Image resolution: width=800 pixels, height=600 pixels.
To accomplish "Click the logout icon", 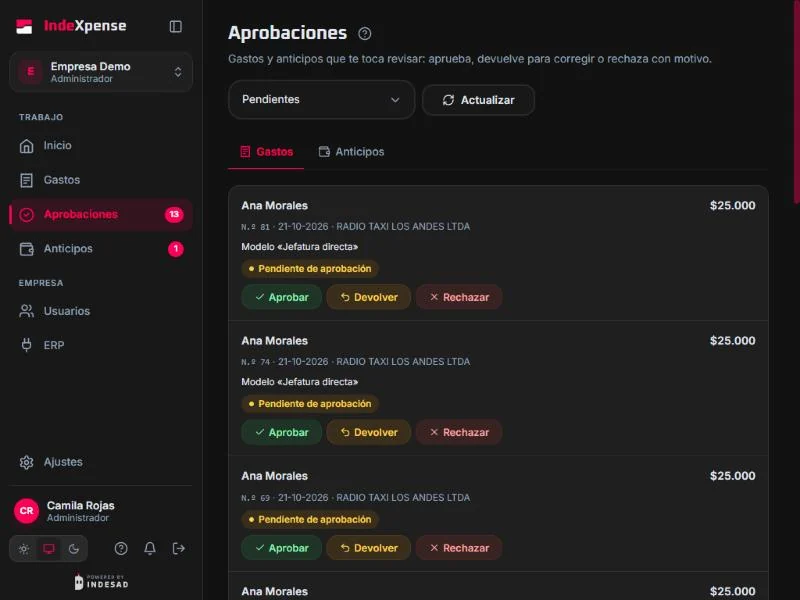I will click(x=179, y=548).
